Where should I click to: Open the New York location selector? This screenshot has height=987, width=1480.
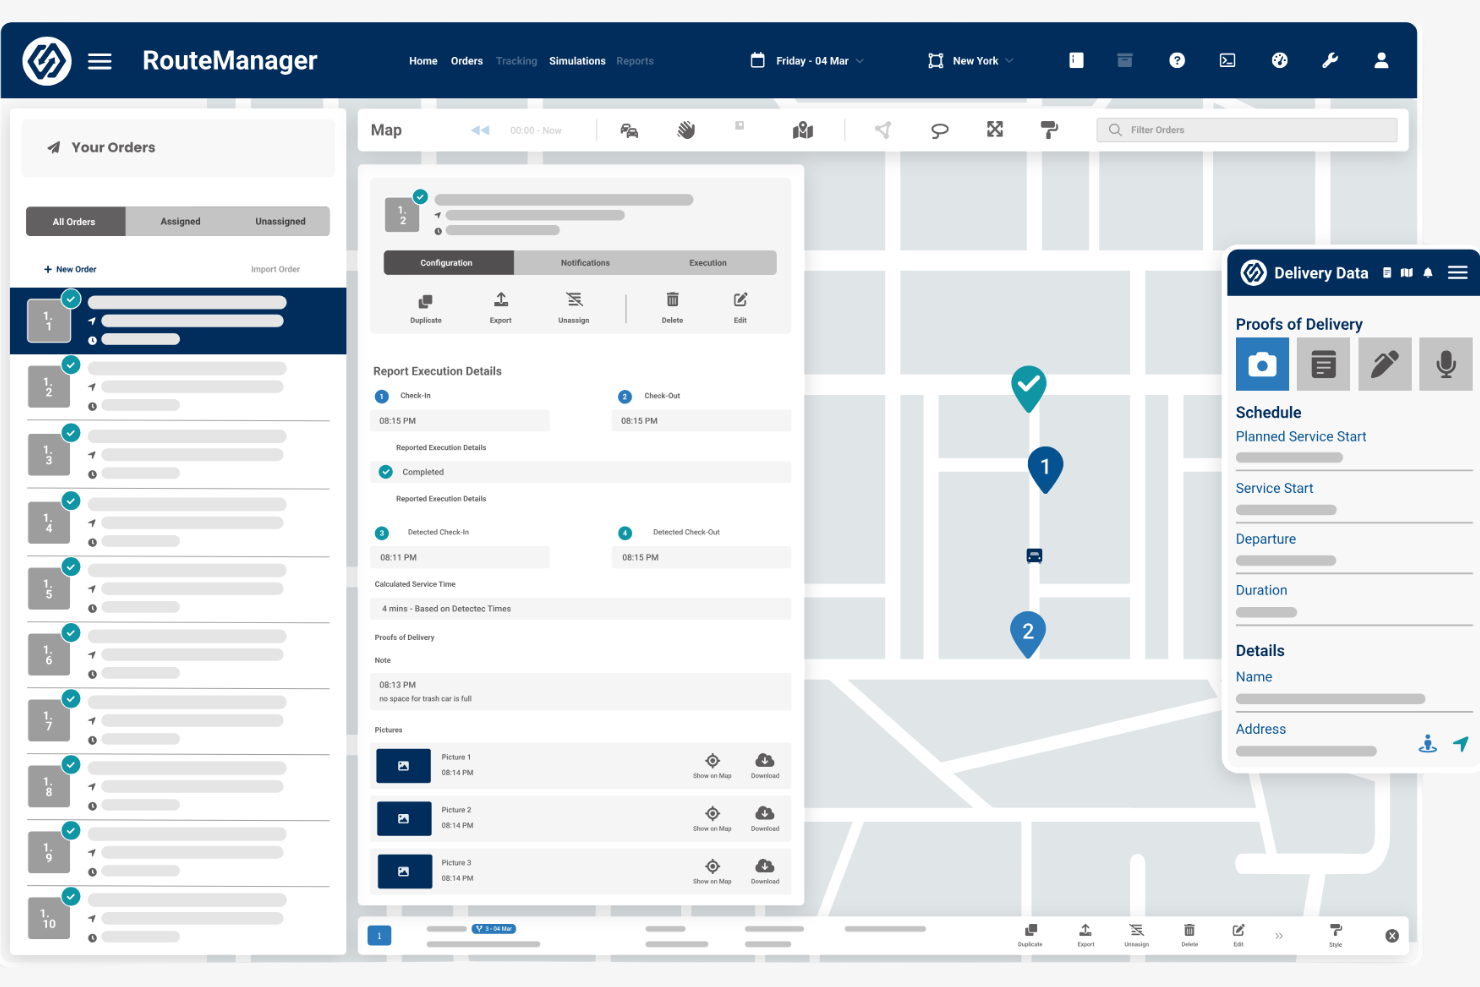point(969,60)
